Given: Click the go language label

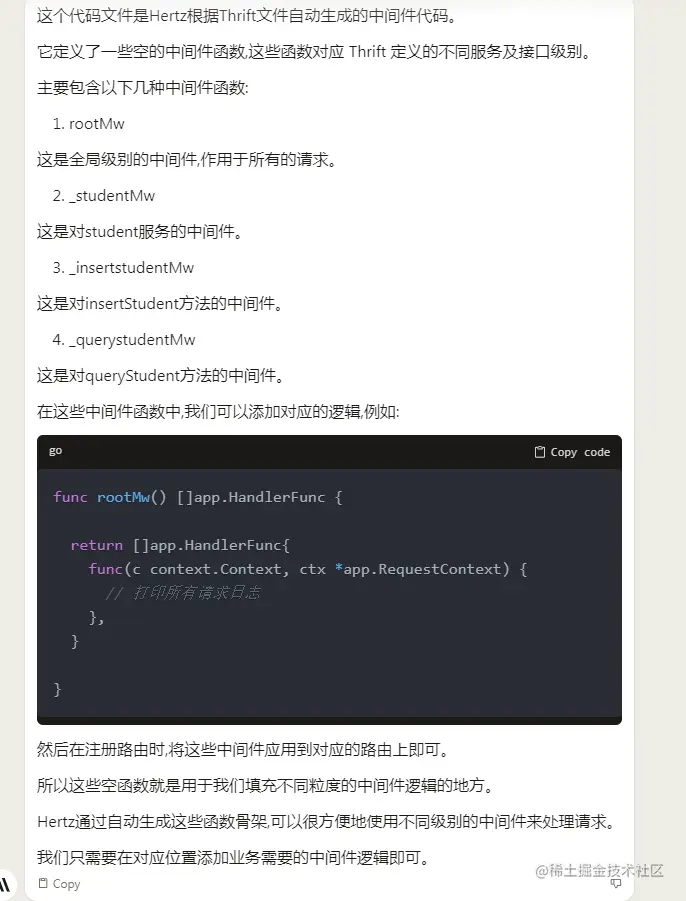Looking at the screenshot, I should [x=55, y=451].
